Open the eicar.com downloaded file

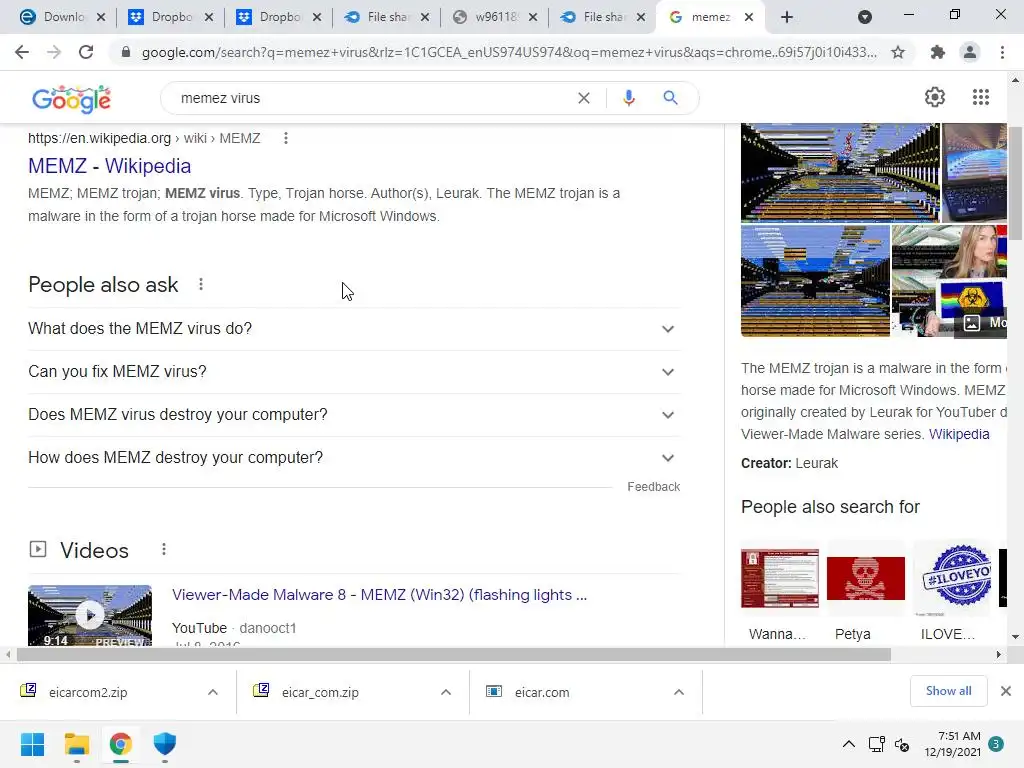[x=541, y=692]
